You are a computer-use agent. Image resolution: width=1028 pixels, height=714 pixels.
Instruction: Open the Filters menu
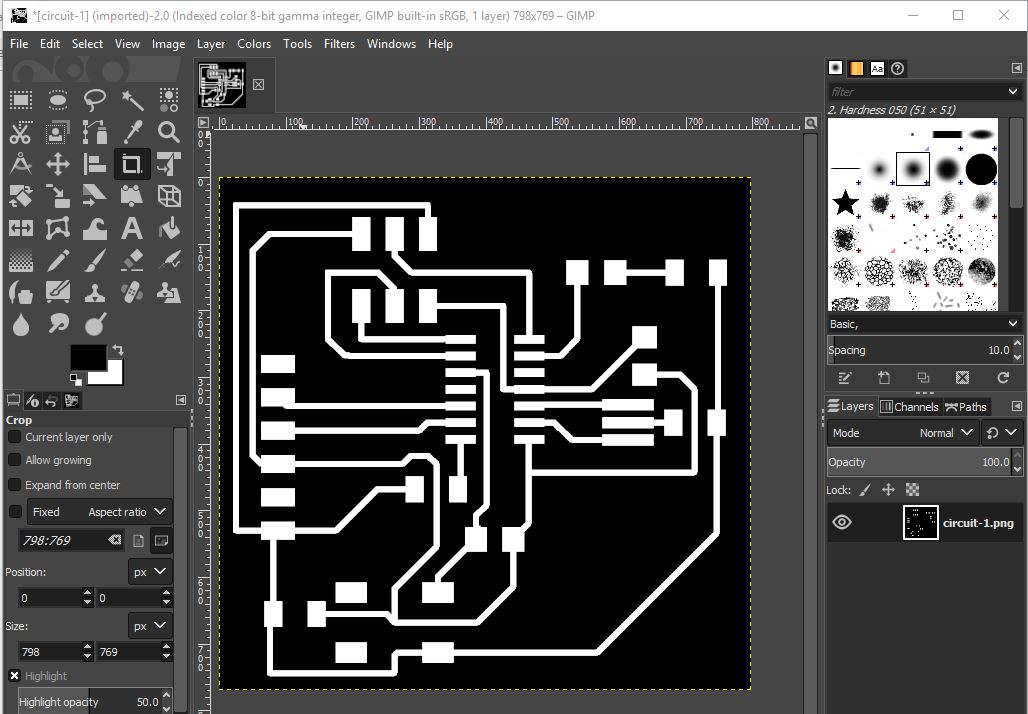coord(339,44)
